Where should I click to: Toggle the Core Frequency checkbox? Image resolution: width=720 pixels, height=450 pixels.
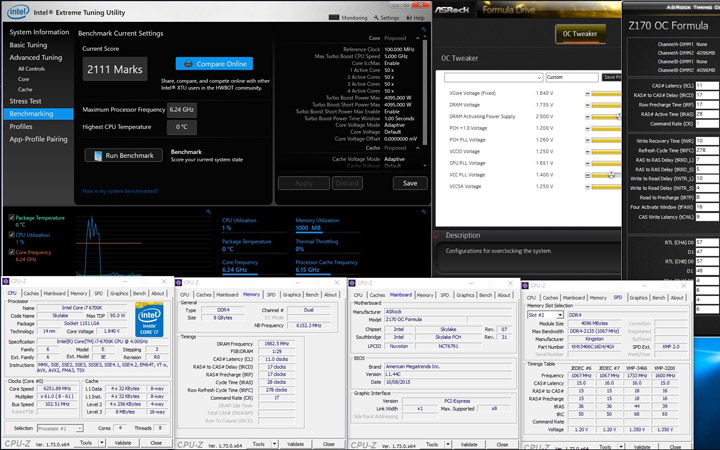coord(11,253)
